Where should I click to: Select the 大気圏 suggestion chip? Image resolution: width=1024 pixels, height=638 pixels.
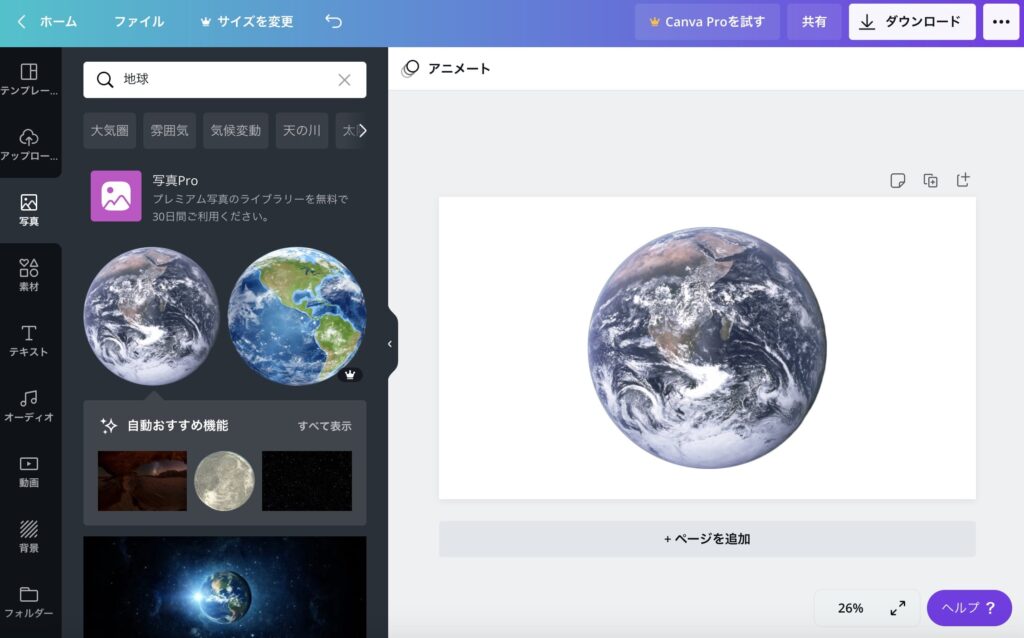109,131
